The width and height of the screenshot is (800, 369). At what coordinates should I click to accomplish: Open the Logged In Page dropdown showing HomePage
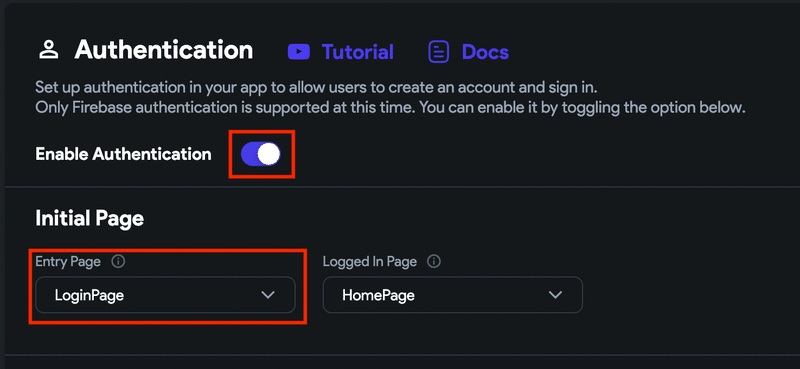pos(453,294)
